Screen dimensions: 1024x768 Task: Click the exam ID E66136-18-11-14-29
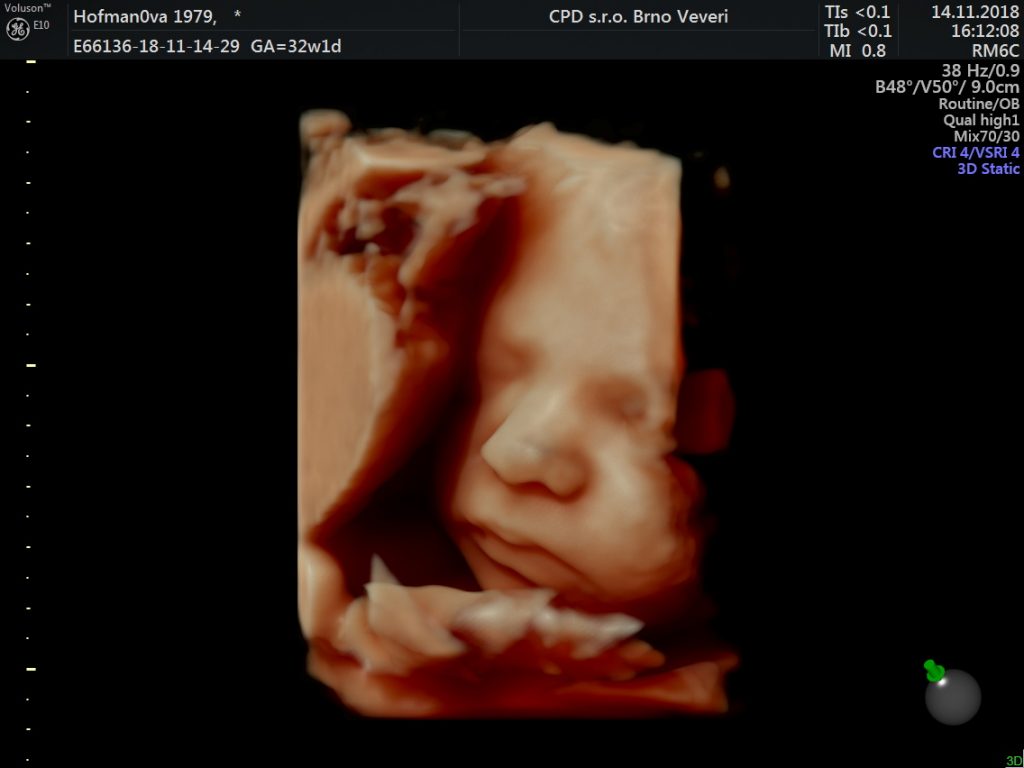tap(156, 46)
